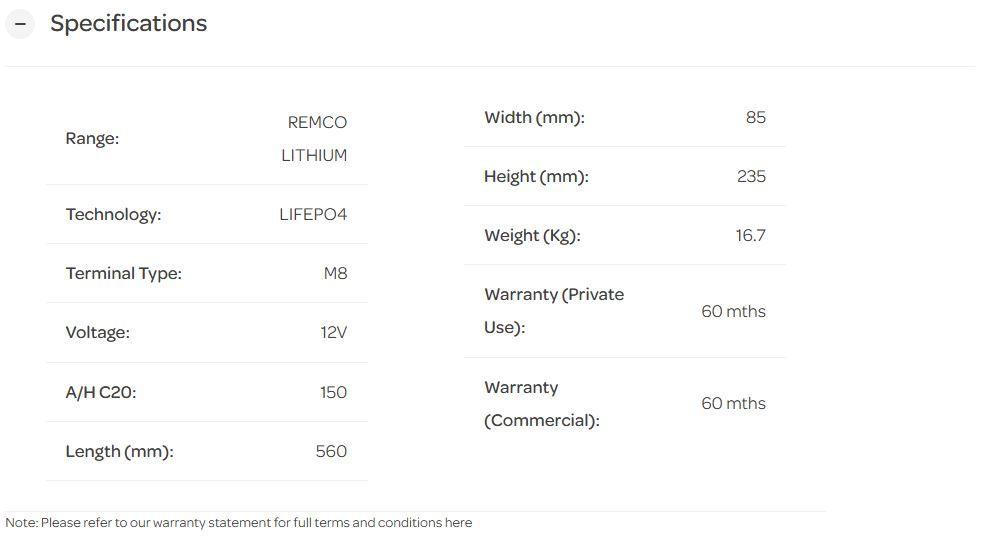The image size is (985, 548).
Task: Open warranty statement link in the note
Action: [457, 523]
